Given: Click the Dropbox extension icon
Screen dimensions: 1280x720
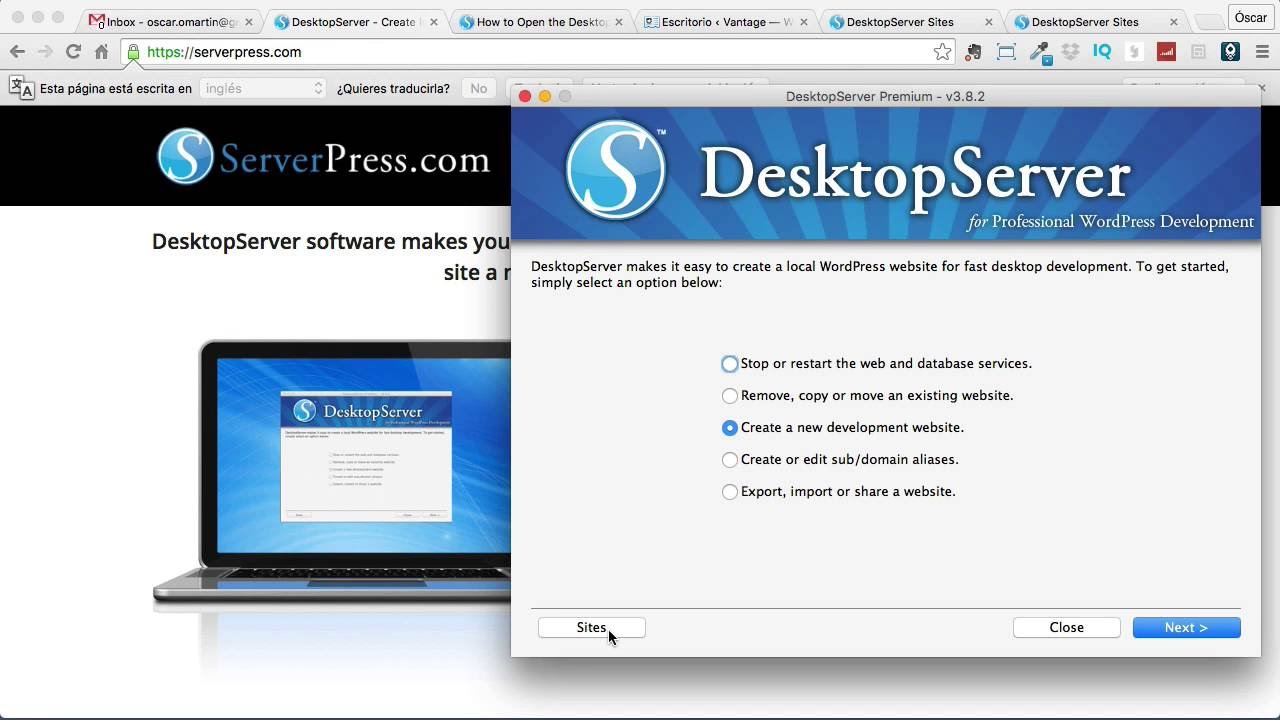Looking at the screenshot, I should coord(1071,52).
